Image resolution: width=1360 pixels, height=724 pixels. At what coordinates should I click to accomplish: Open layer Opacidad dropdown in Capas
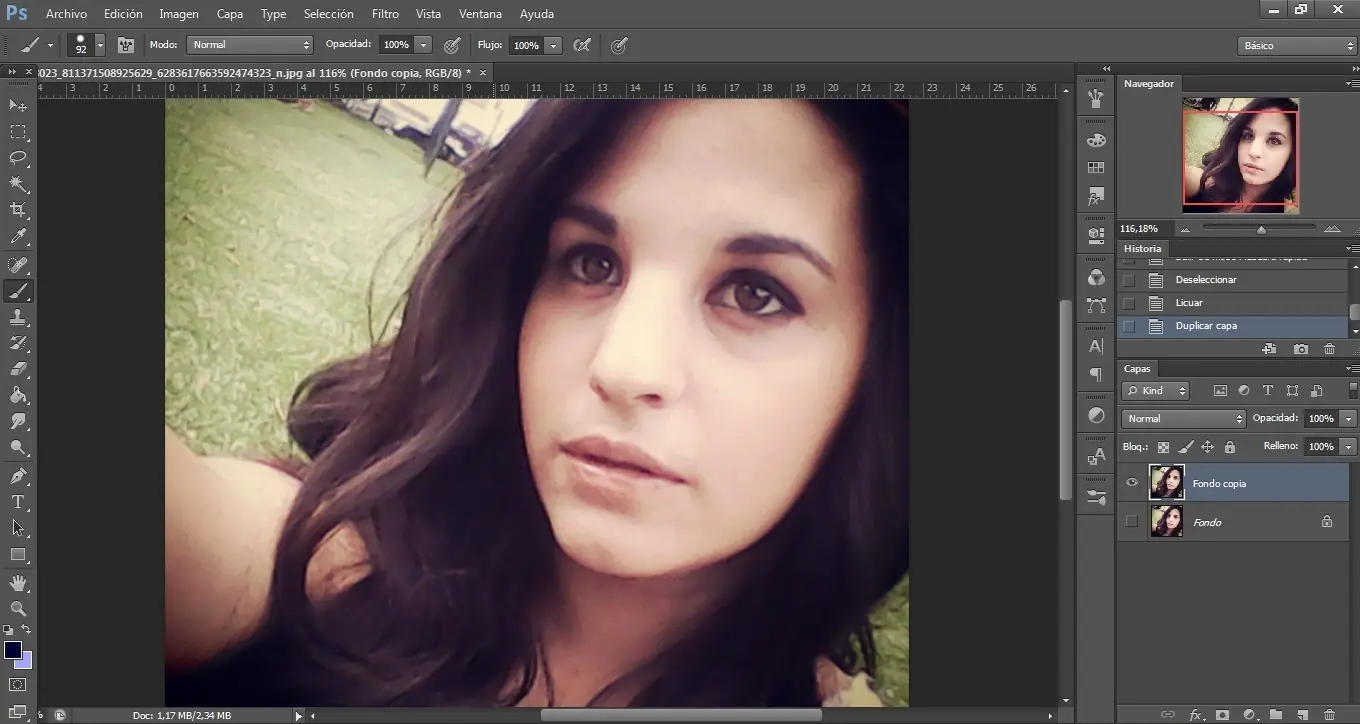[1349, 419]
